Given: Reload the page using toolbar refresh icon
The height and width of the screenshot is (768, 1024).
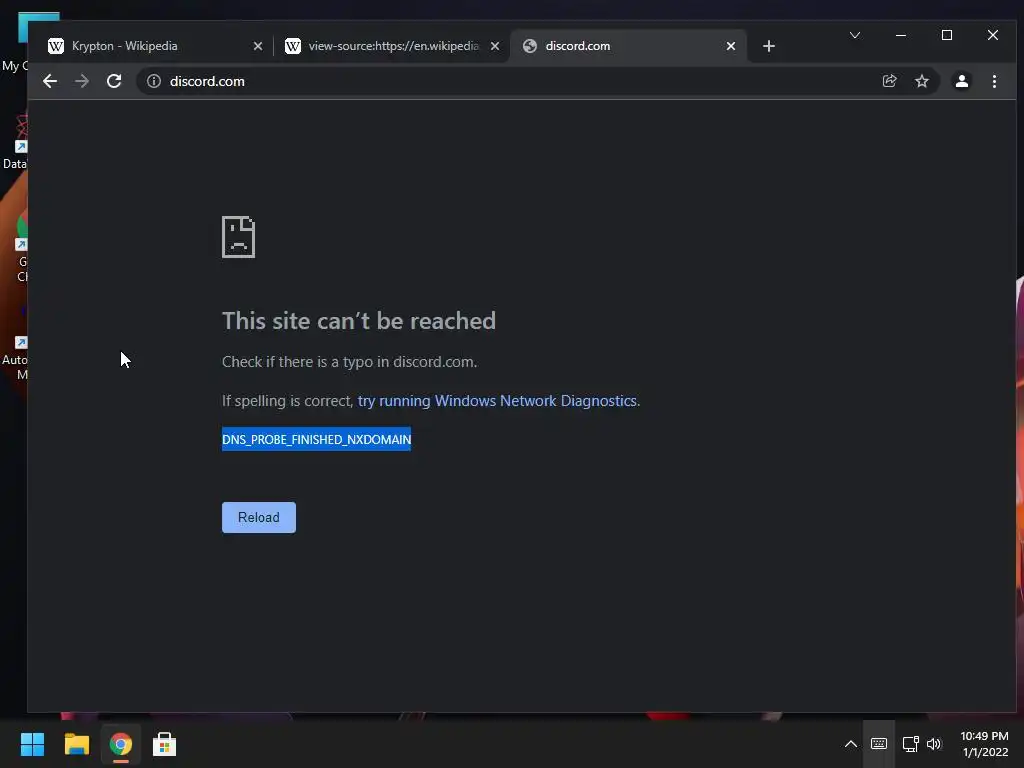Looking at the screenshot, I should [114, 81].
